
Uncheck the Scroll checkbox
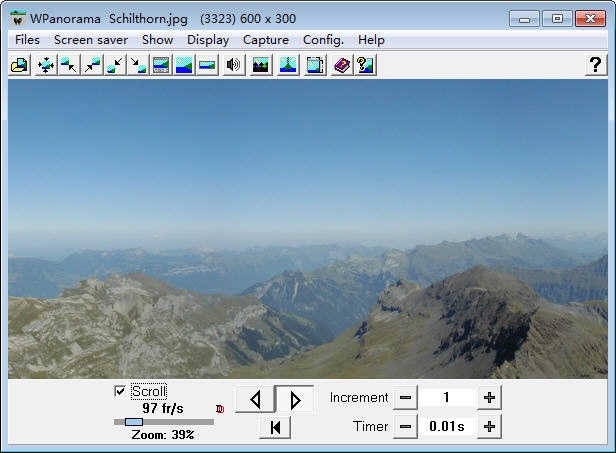120,391
